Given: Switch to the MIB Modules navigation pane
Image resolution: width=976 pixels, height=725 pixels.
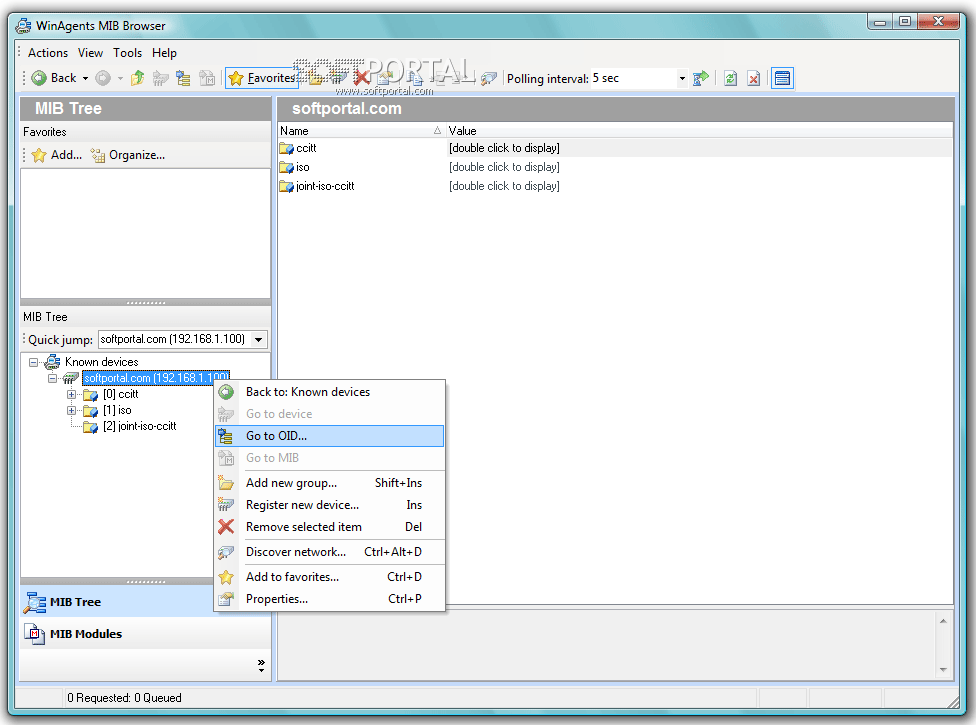Looking at the screenshot, I should [146, 634].
